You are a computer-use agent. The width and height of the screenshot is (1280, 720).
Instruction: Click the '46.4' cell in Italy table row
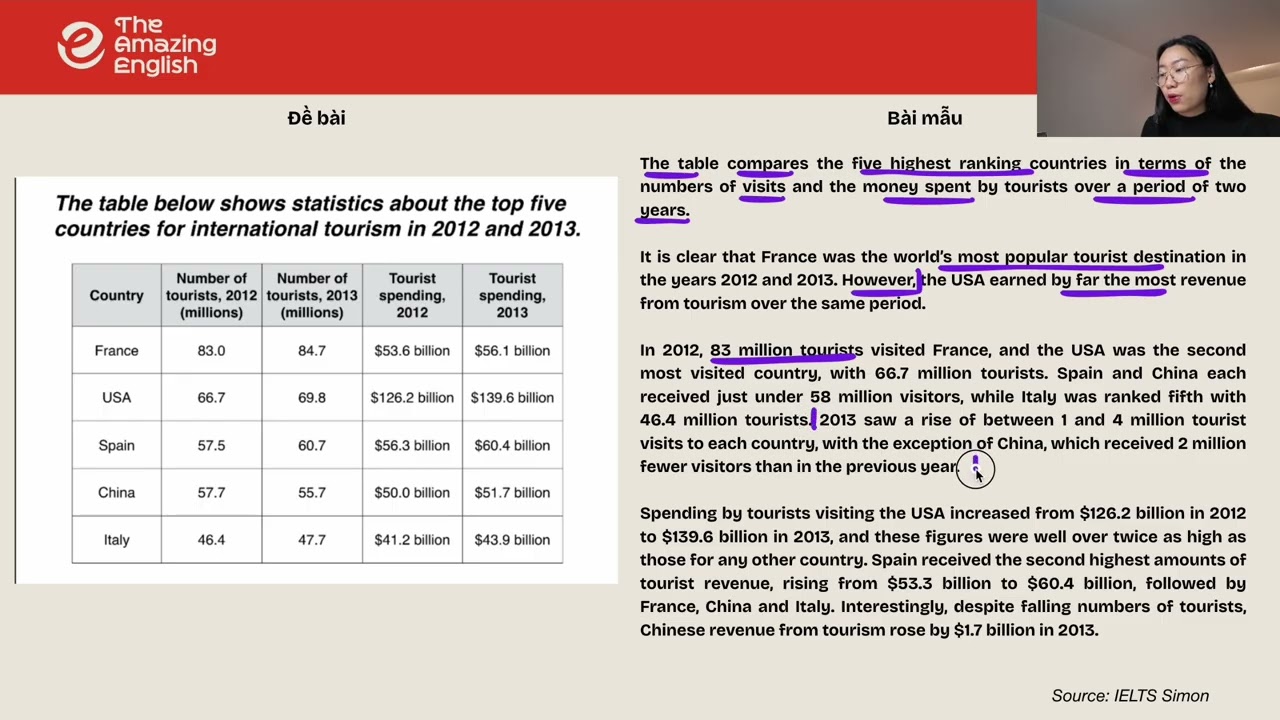(211, 540)
